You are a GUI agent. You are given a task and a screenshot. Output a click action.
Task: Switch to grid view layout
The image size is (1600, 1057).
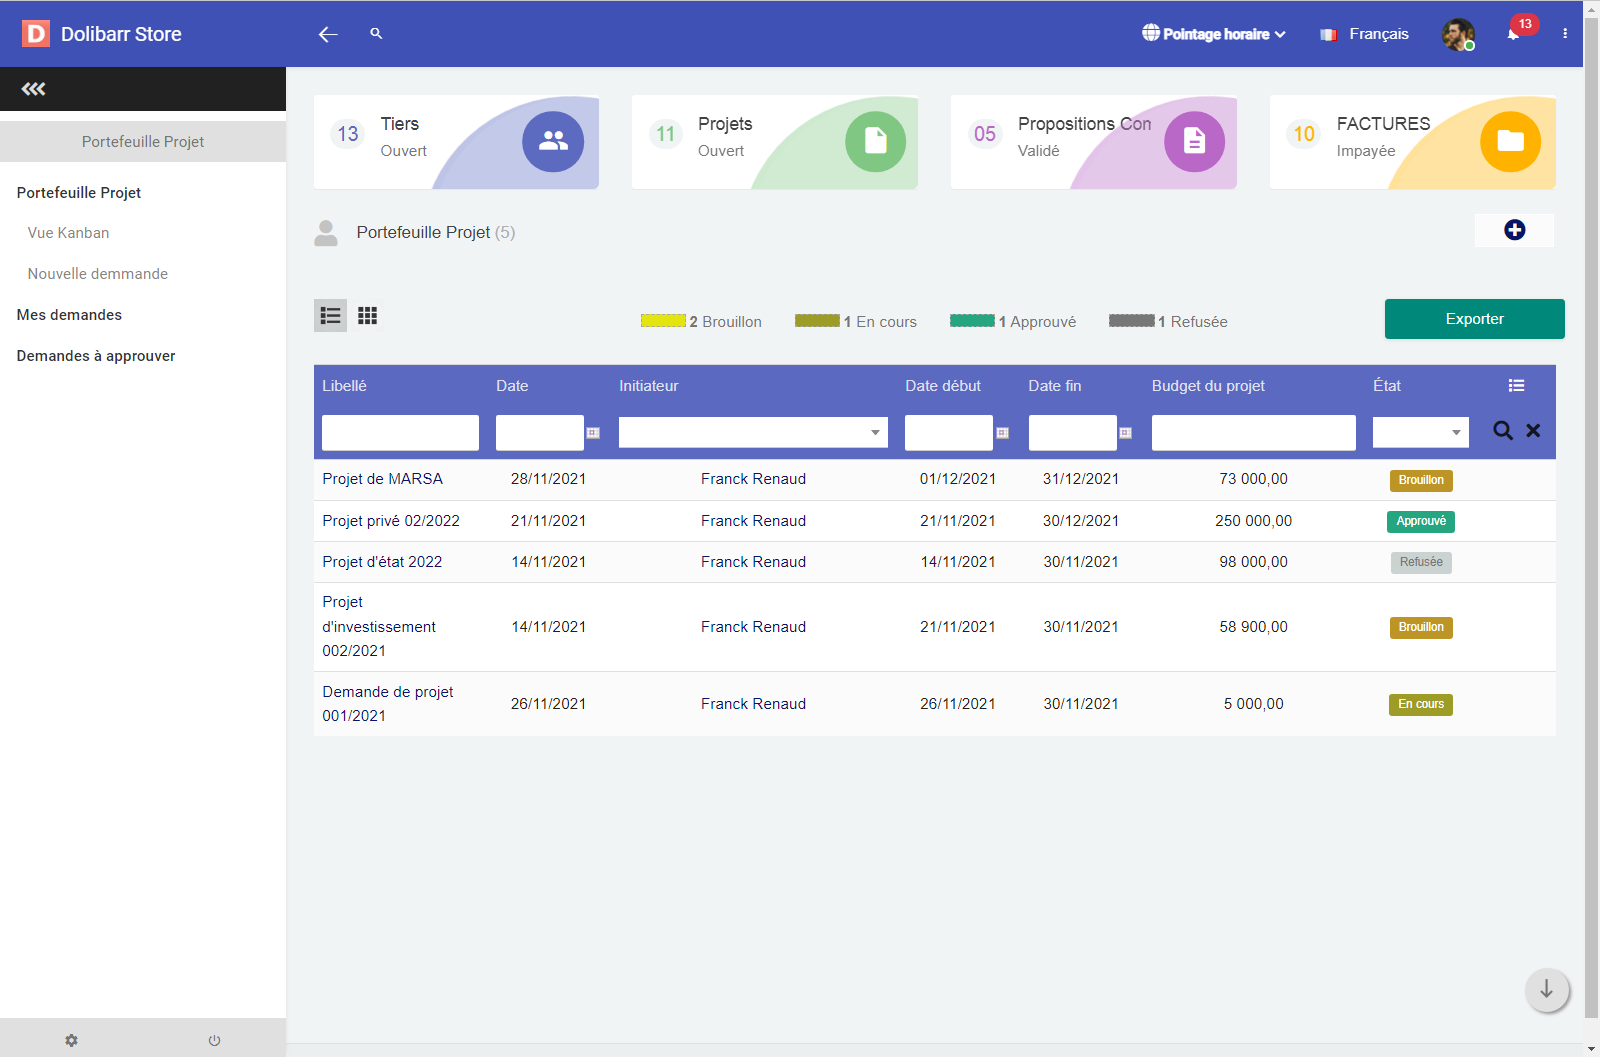pyautogui.click(x=368, y=316)
